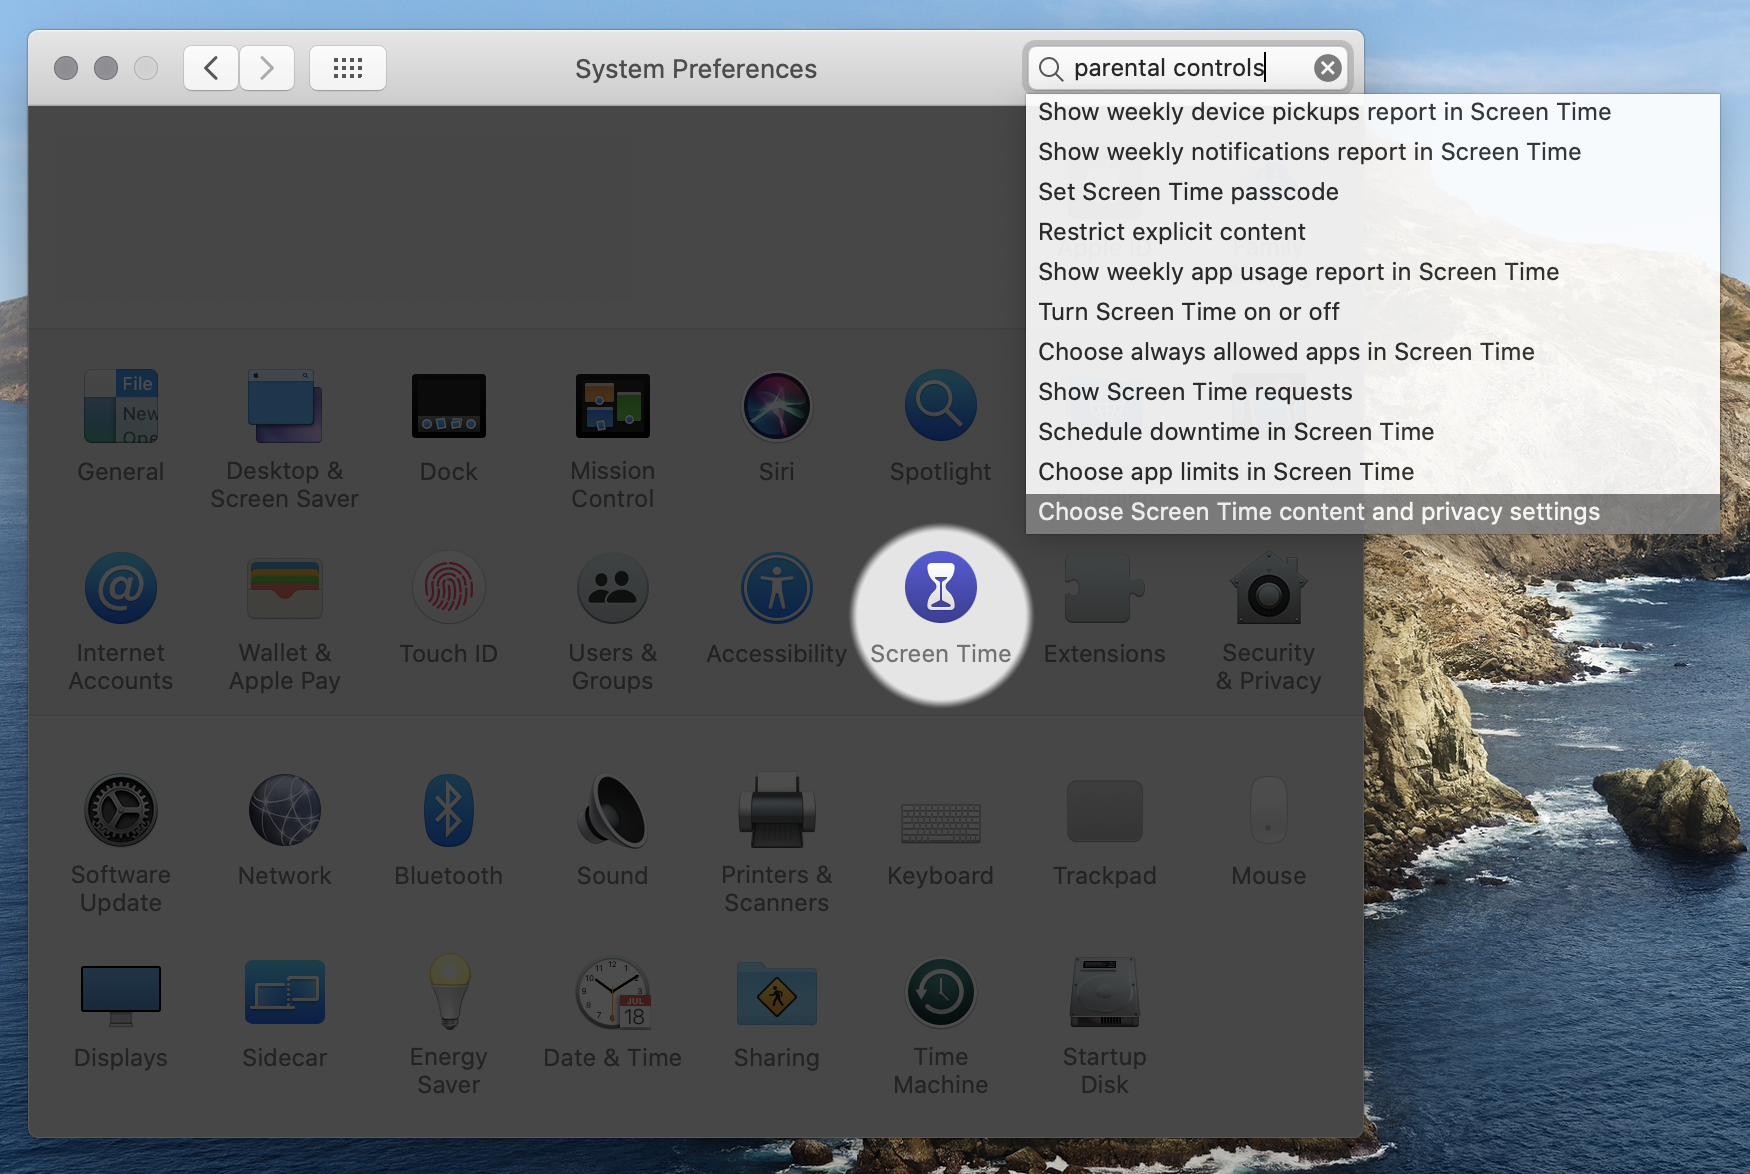The height and width of the screenshot is (1174, 1750).
Task: Select Show weekly device pickups report result
Action: click(x=1373, y=112)
